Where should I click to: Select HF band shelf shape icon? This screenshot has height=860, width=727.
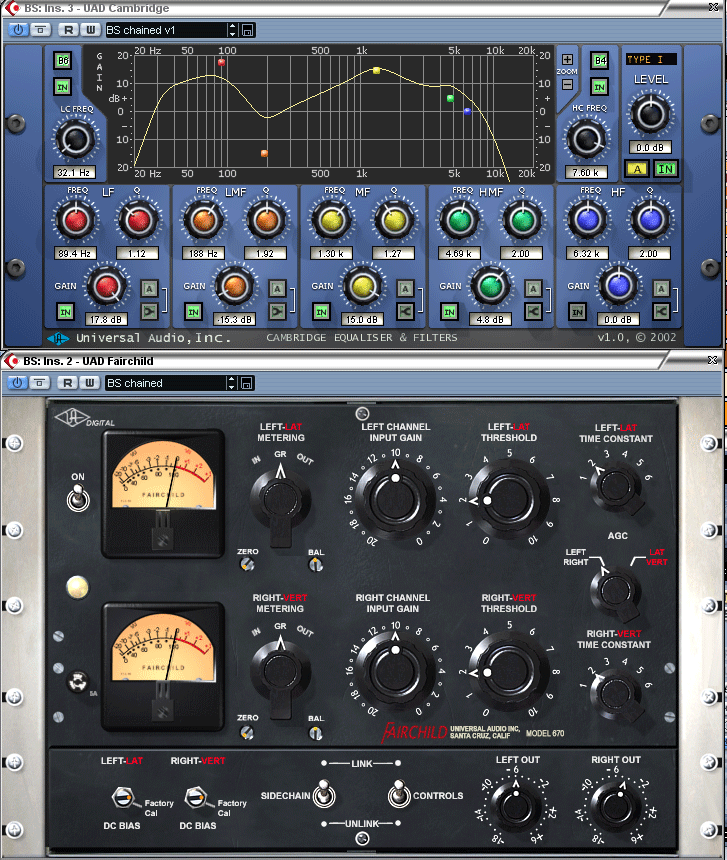click(x=661, y=312)
